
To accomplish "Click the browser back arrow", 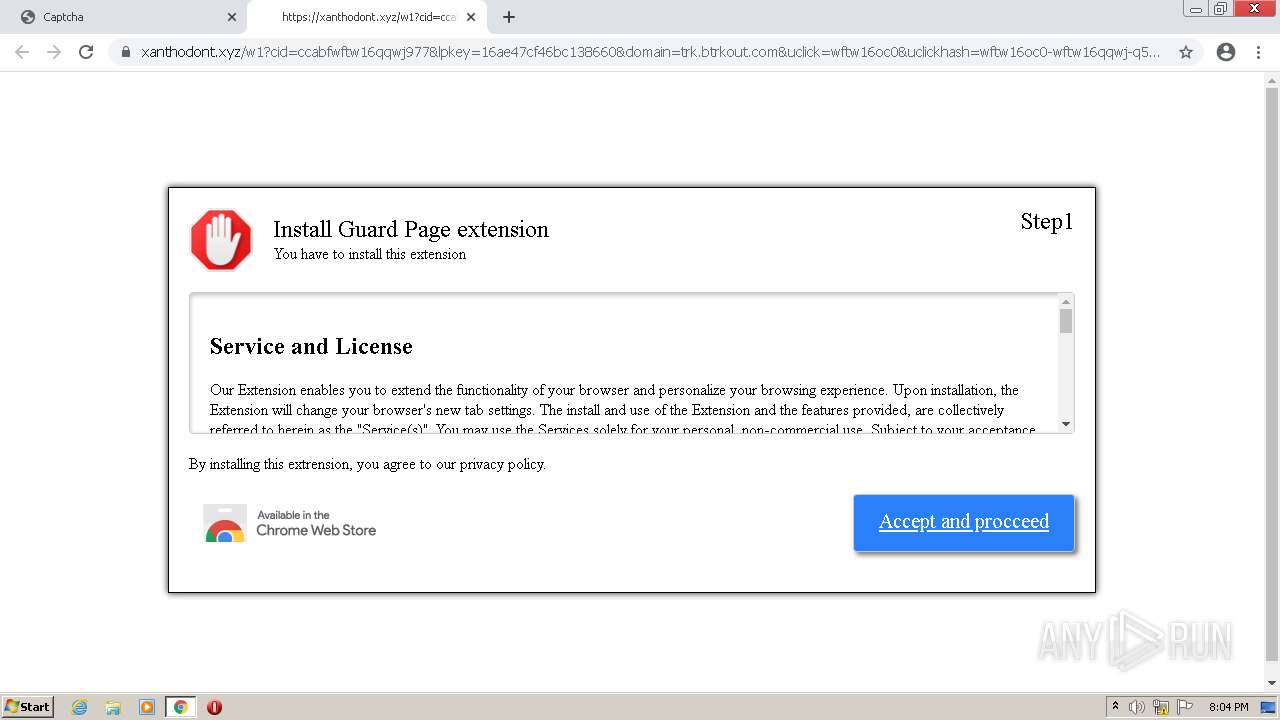I will pos(22,52).
